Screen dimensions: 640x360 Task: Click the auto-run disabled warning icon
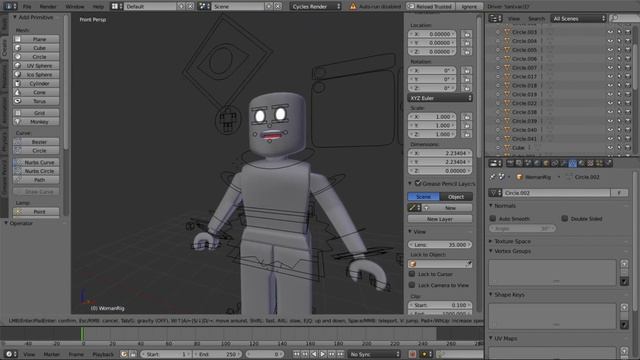(x=353, y=7)
